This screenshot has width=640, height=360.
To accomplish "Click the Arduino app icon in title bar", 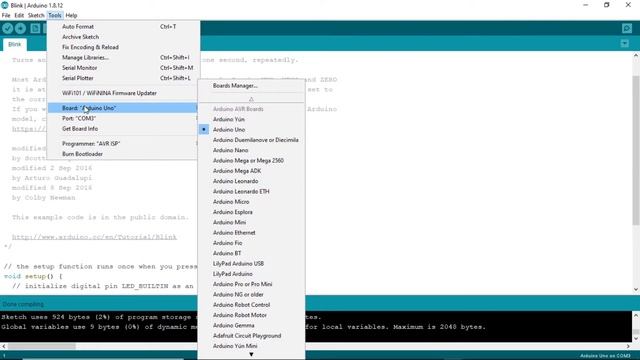I will pyautogui.click(x=5, y=5).
